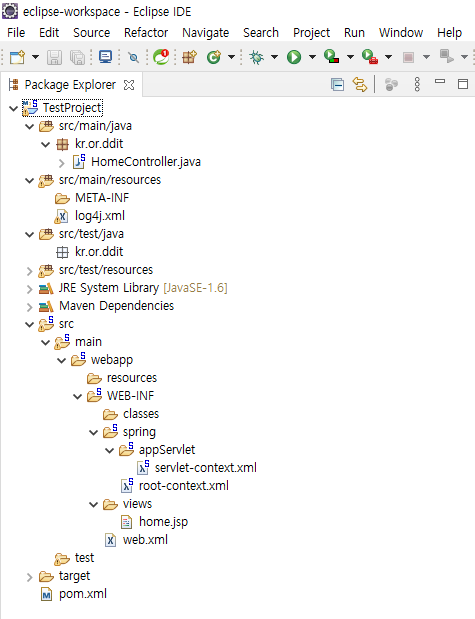Select the Package Explorer tab
475x619 pixels.
click(70, 85)
